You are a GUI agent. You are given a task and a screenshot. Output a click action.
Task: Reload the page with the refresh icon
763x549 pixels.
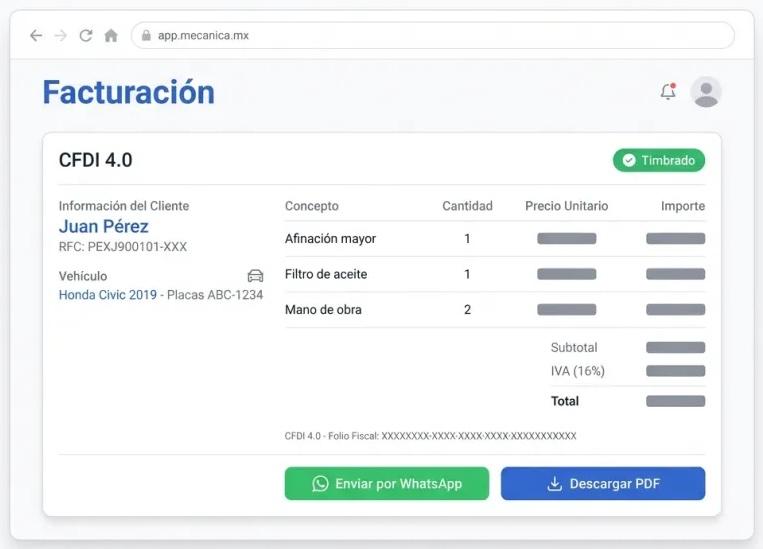(x=86, y=36)
